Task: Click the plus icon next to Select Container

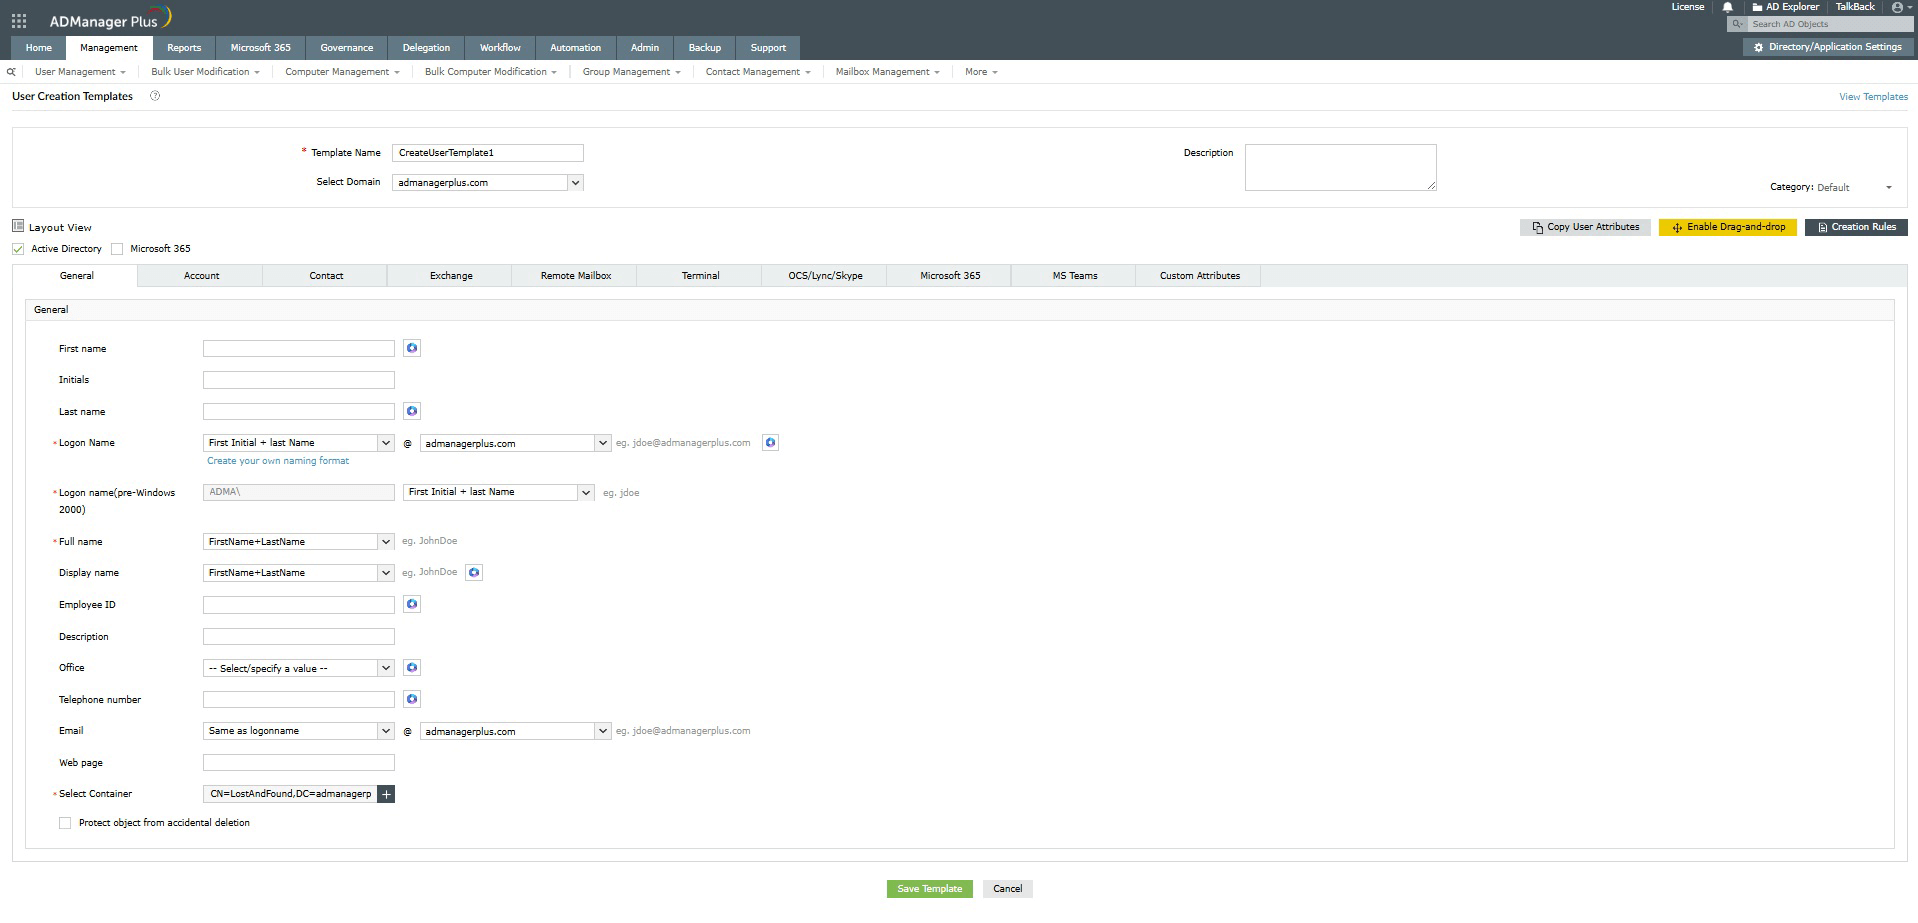Action: (386, 793)
